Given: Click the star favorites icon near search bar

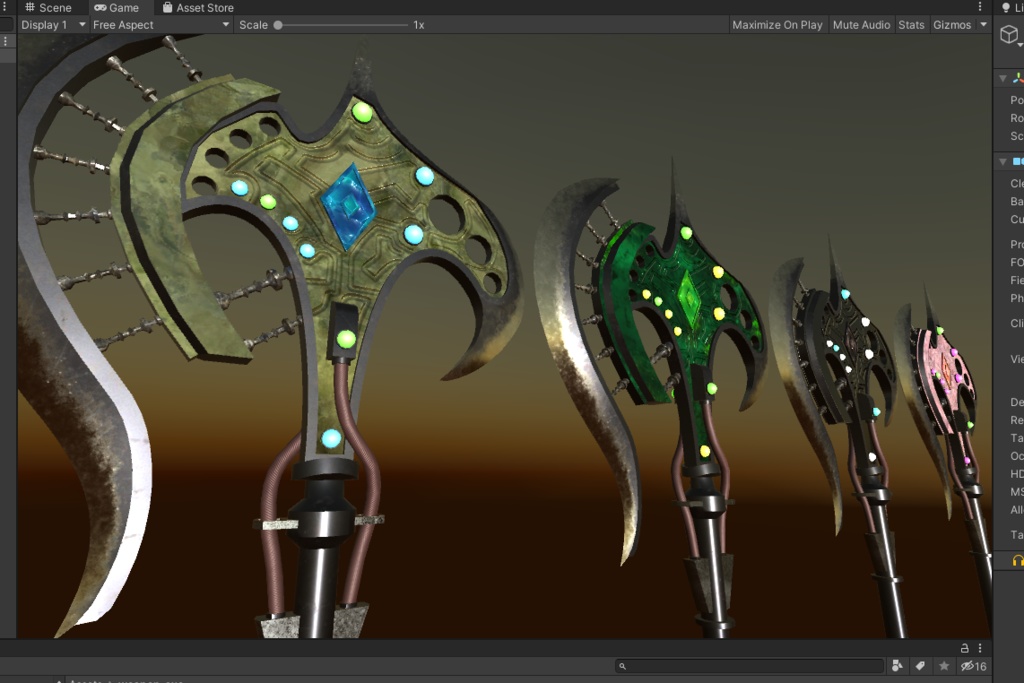Looking at the screenshot, I should [x=944, y=665].
